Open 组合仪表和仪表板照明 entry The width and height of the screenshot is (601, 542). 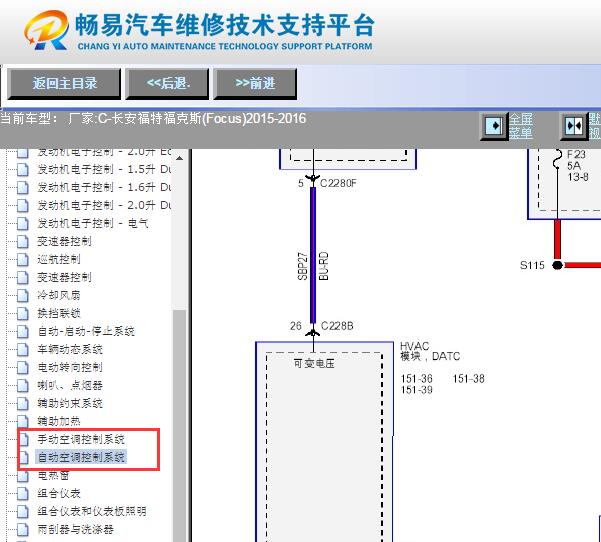point(92,511)
